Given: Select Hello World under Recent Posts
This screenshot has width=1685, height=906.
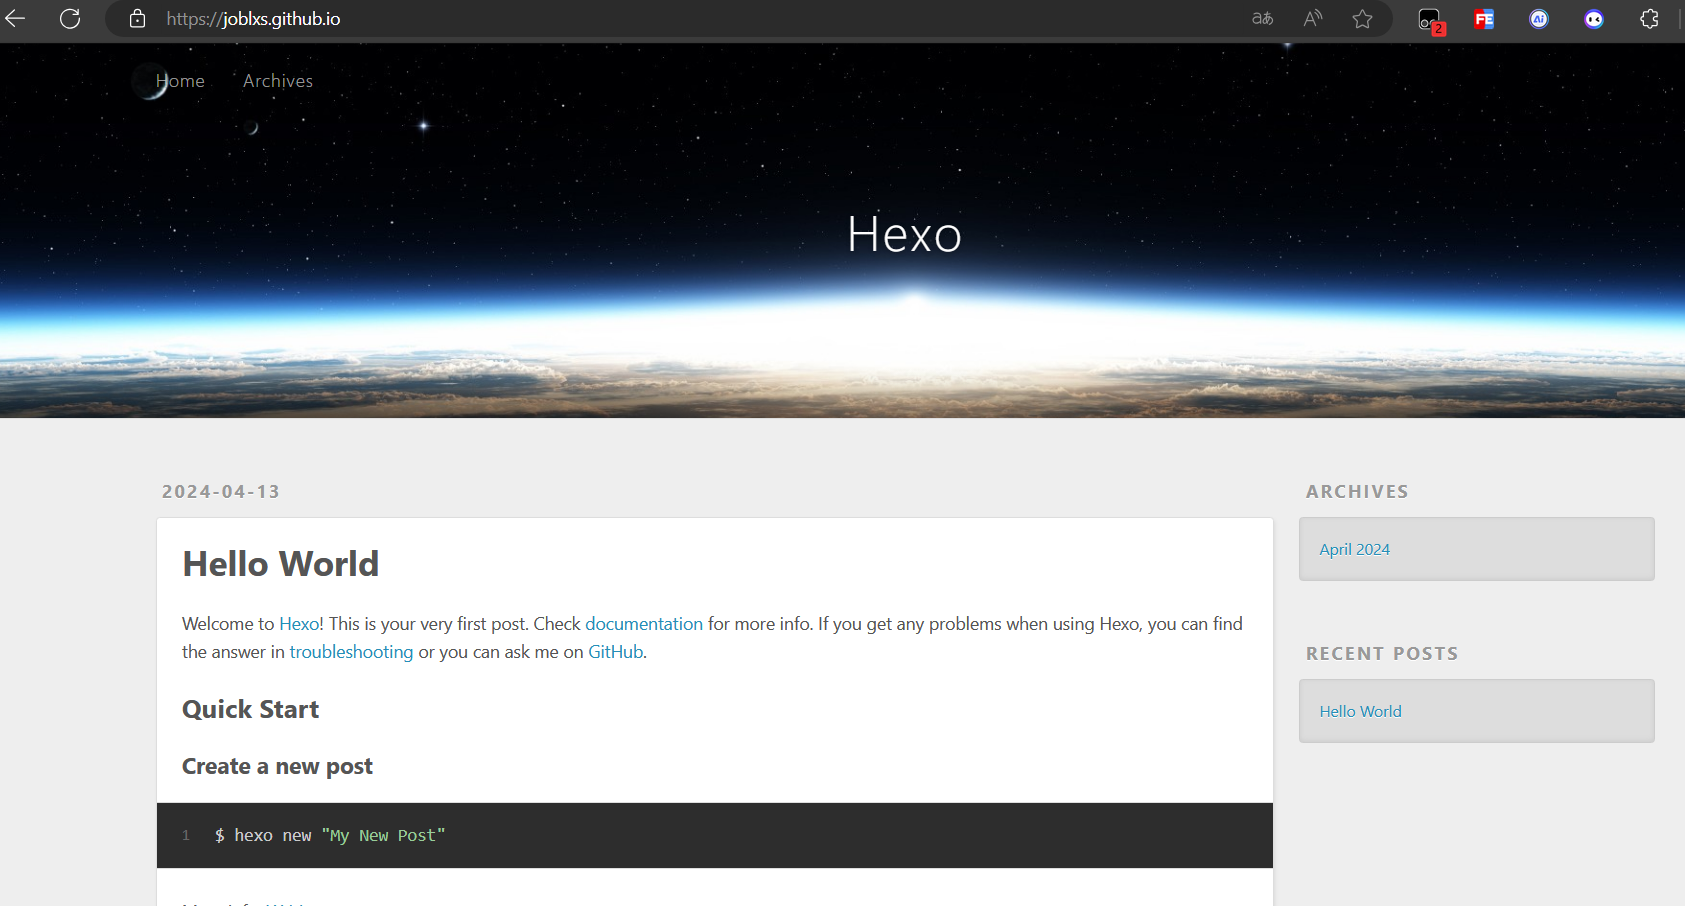Looking at the screenshot, I should (1360, 711).
